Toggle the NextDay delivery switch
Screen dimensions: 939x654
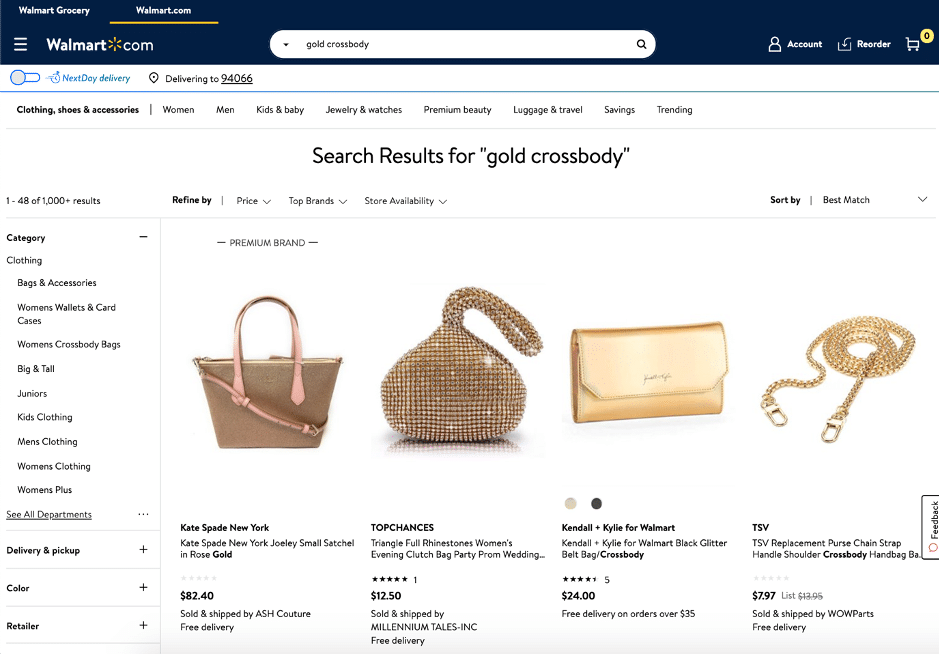coord(25,77)
